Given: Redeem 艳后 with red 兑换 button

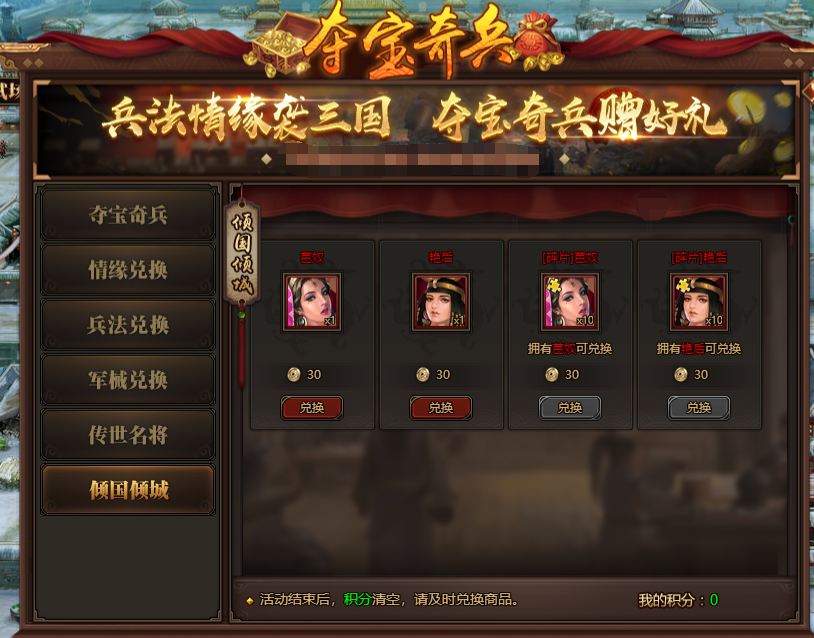Looking at the screenshot, I should click(x=441, y=408).
